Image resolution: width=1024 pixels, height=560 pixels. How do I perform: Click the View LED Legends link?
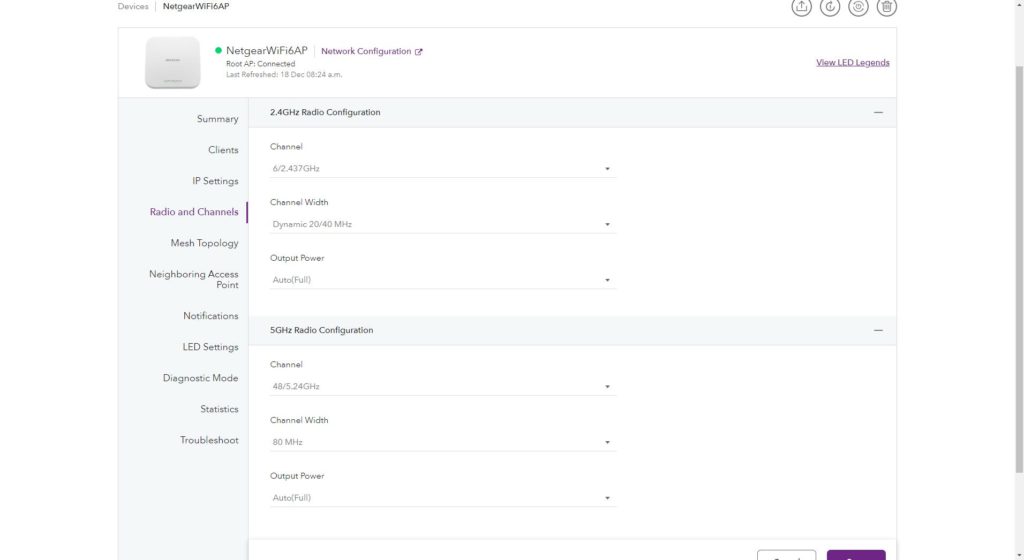[852, 63]
